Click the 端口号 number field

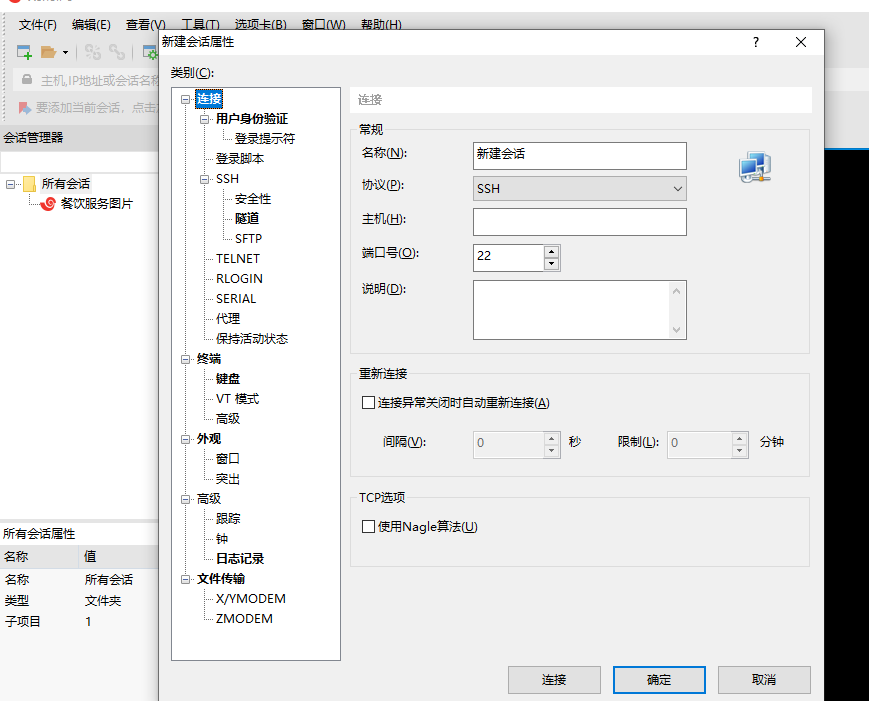pos(508,258)
